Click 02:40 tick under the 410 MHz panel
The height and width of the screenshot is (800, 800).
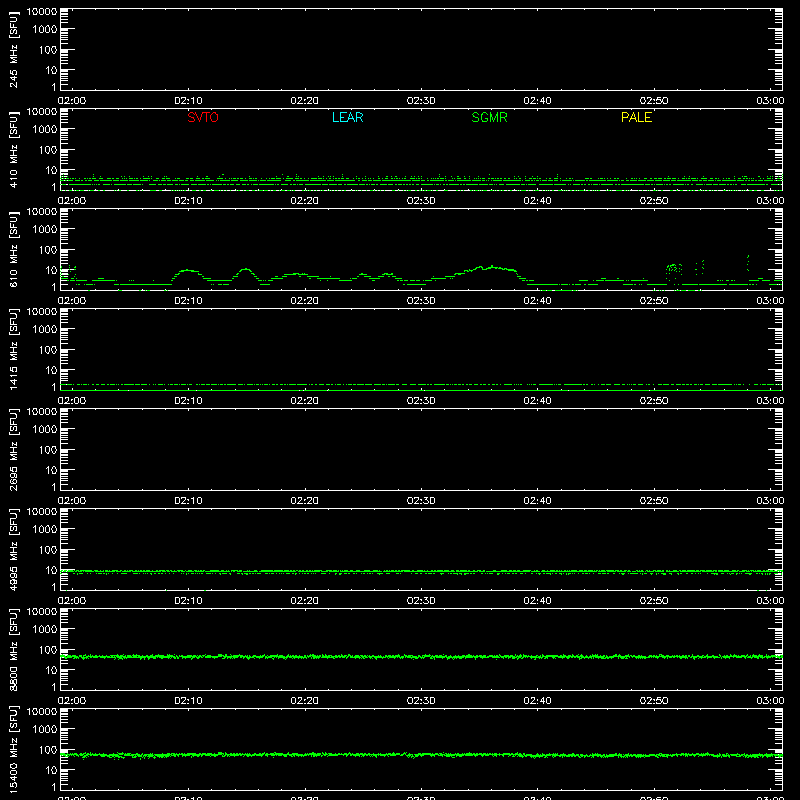[x=537, y=201]
